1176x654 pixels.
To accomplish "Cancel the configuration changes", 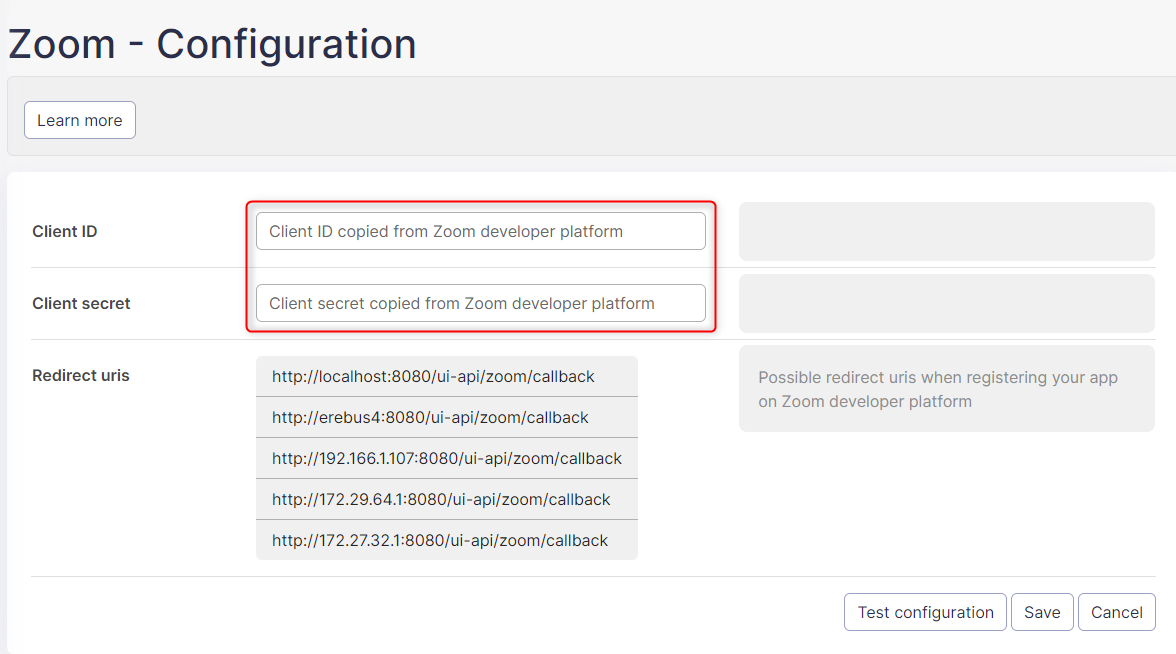I will click(x=1116, y=612).
